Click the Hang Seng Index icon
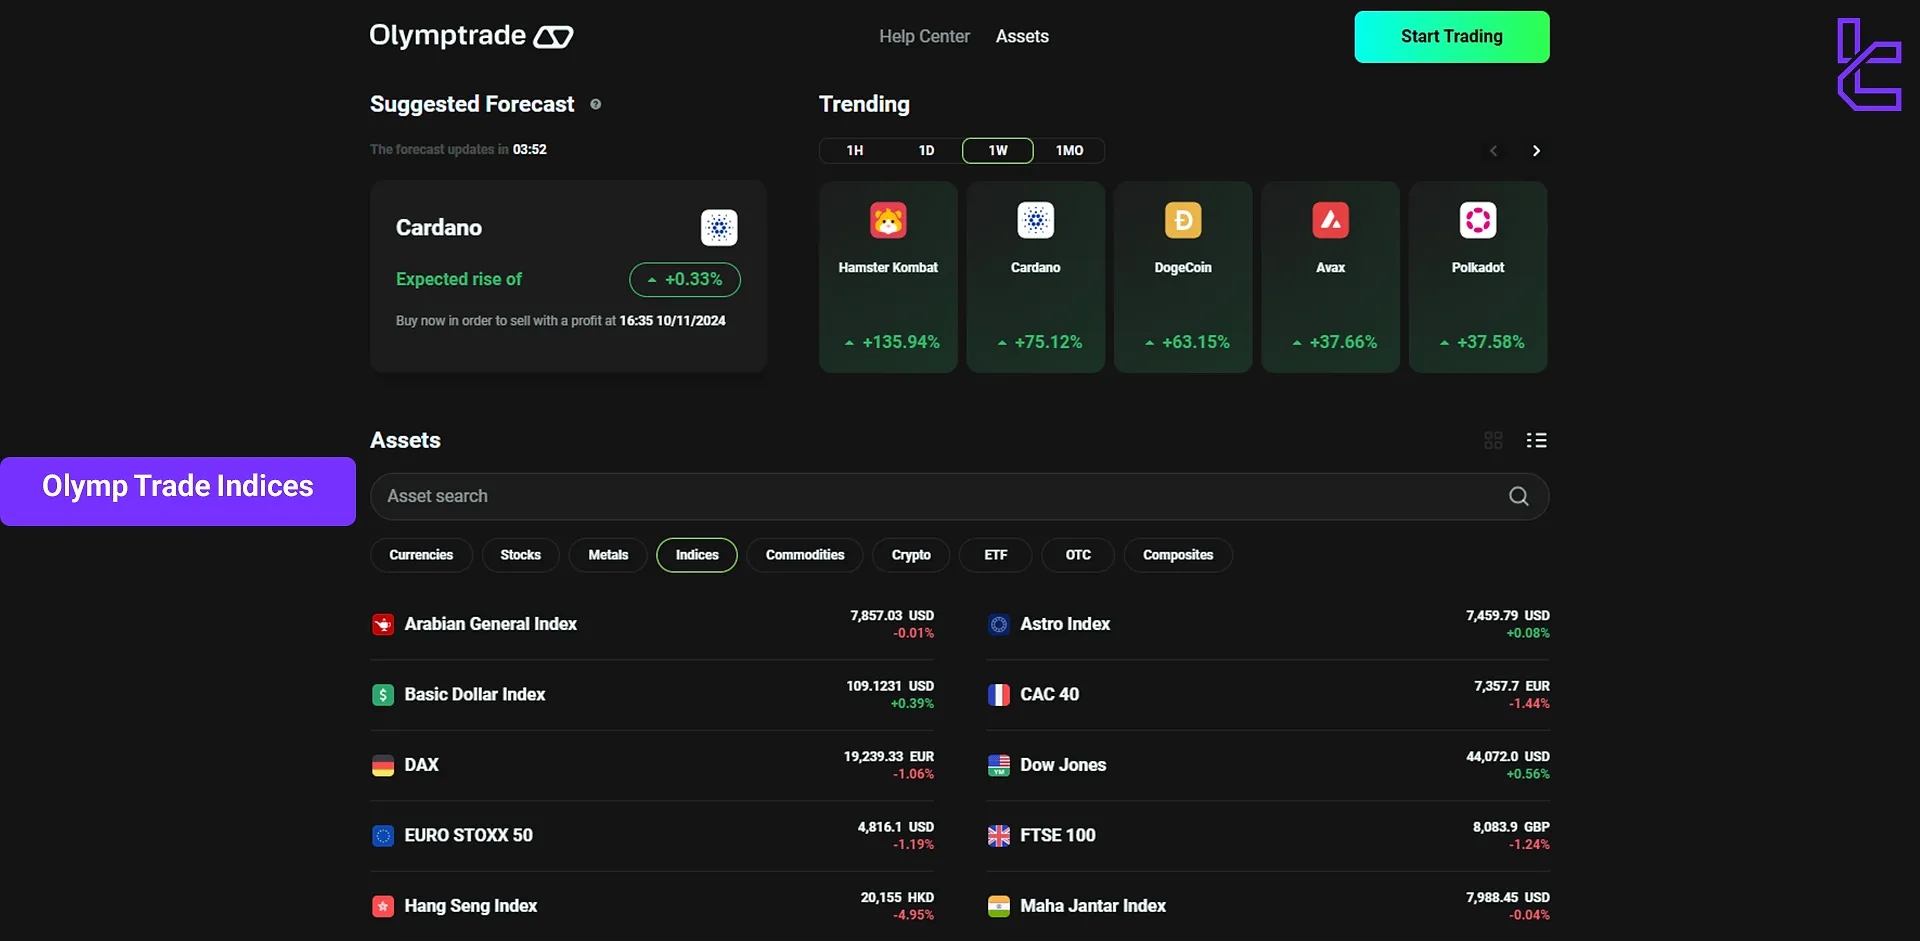The image size is (1920, 941). tap(383, 907)
